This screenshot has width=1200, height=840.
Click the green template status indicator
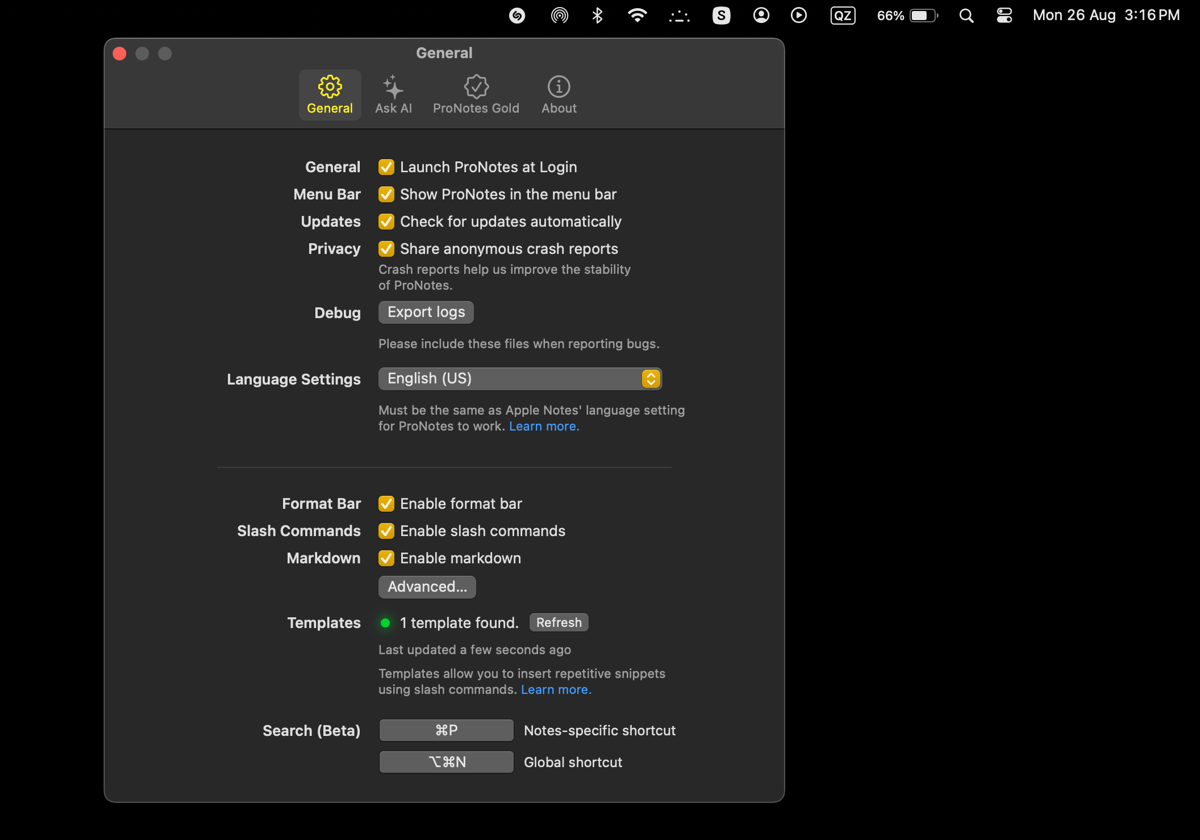pyautogui.click(x=385, y=623)
